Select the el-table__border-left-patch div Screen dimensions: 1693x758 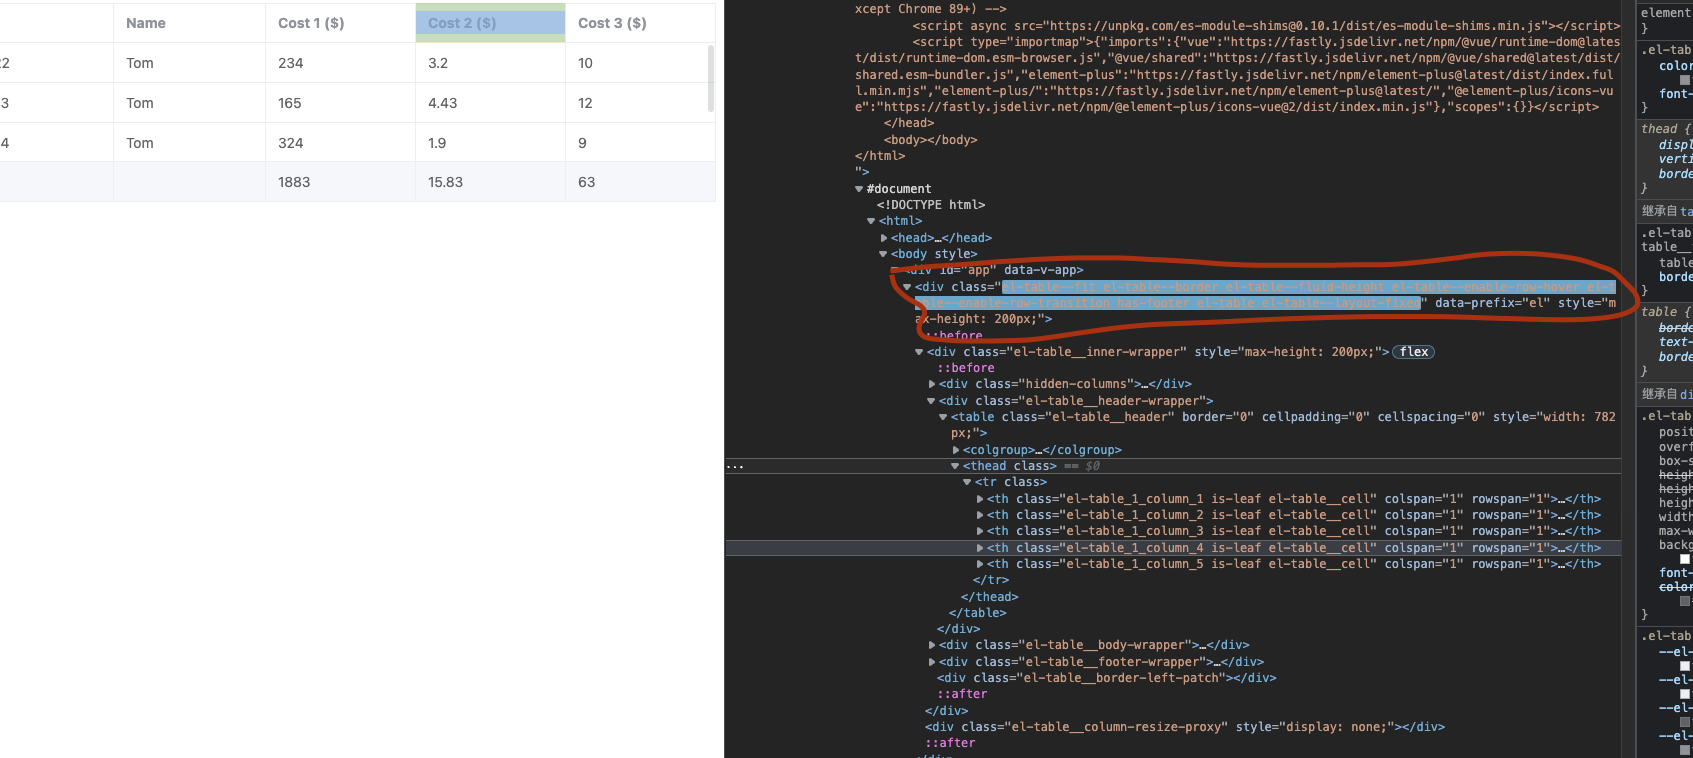pyautogui.click(x=1107, y=678)
